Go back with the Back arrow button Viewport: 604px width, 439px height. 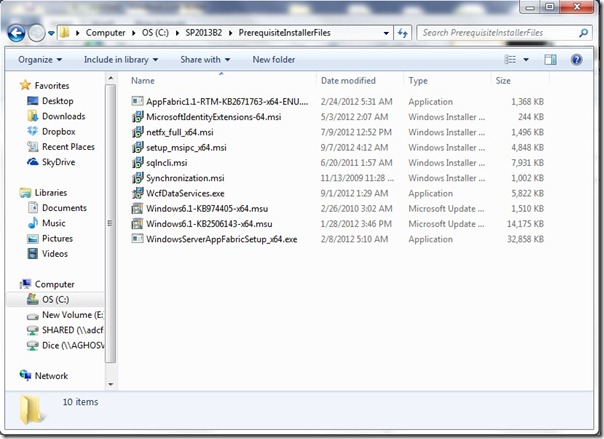[x=16, y=33]
